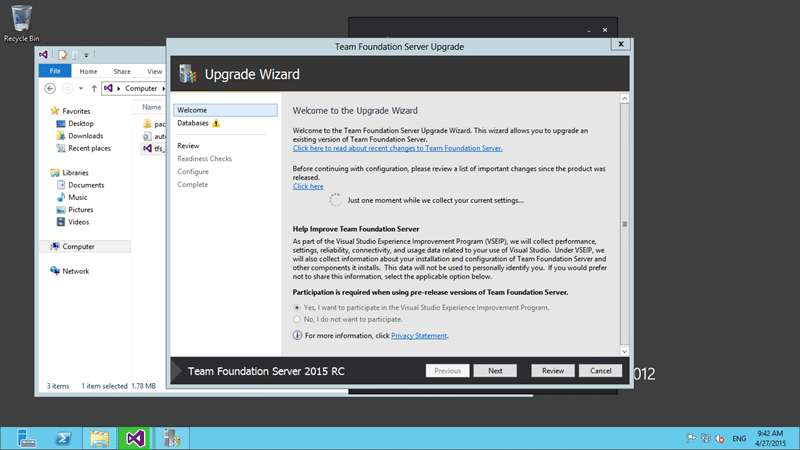Image resolution: width=800 pixels, height=450 pixels.
Task: Click the Upgrade Wizard server header icon
Action: coord(188,74)
